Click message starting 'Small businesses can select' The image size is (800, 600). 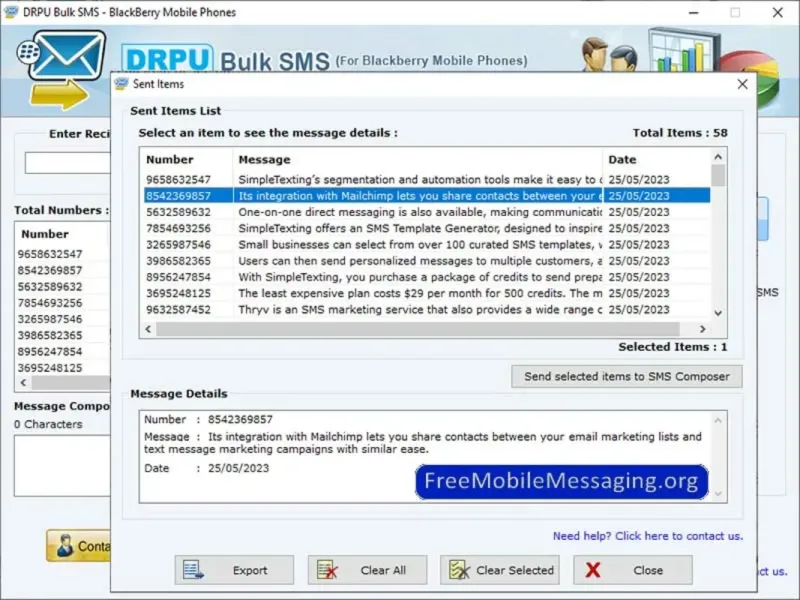(420, 245)
